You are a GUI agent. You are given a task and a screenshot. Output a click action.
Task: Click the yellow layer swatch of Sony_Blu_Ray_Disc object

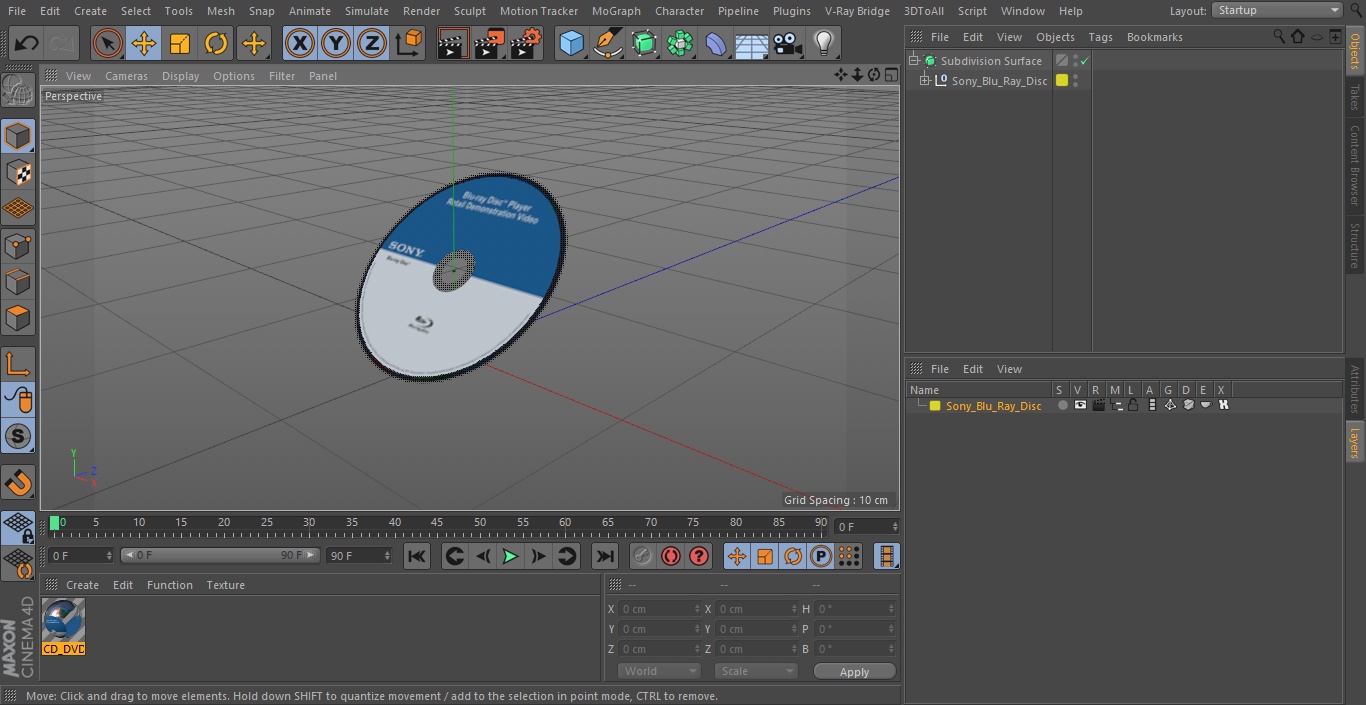coord(1062,81)
